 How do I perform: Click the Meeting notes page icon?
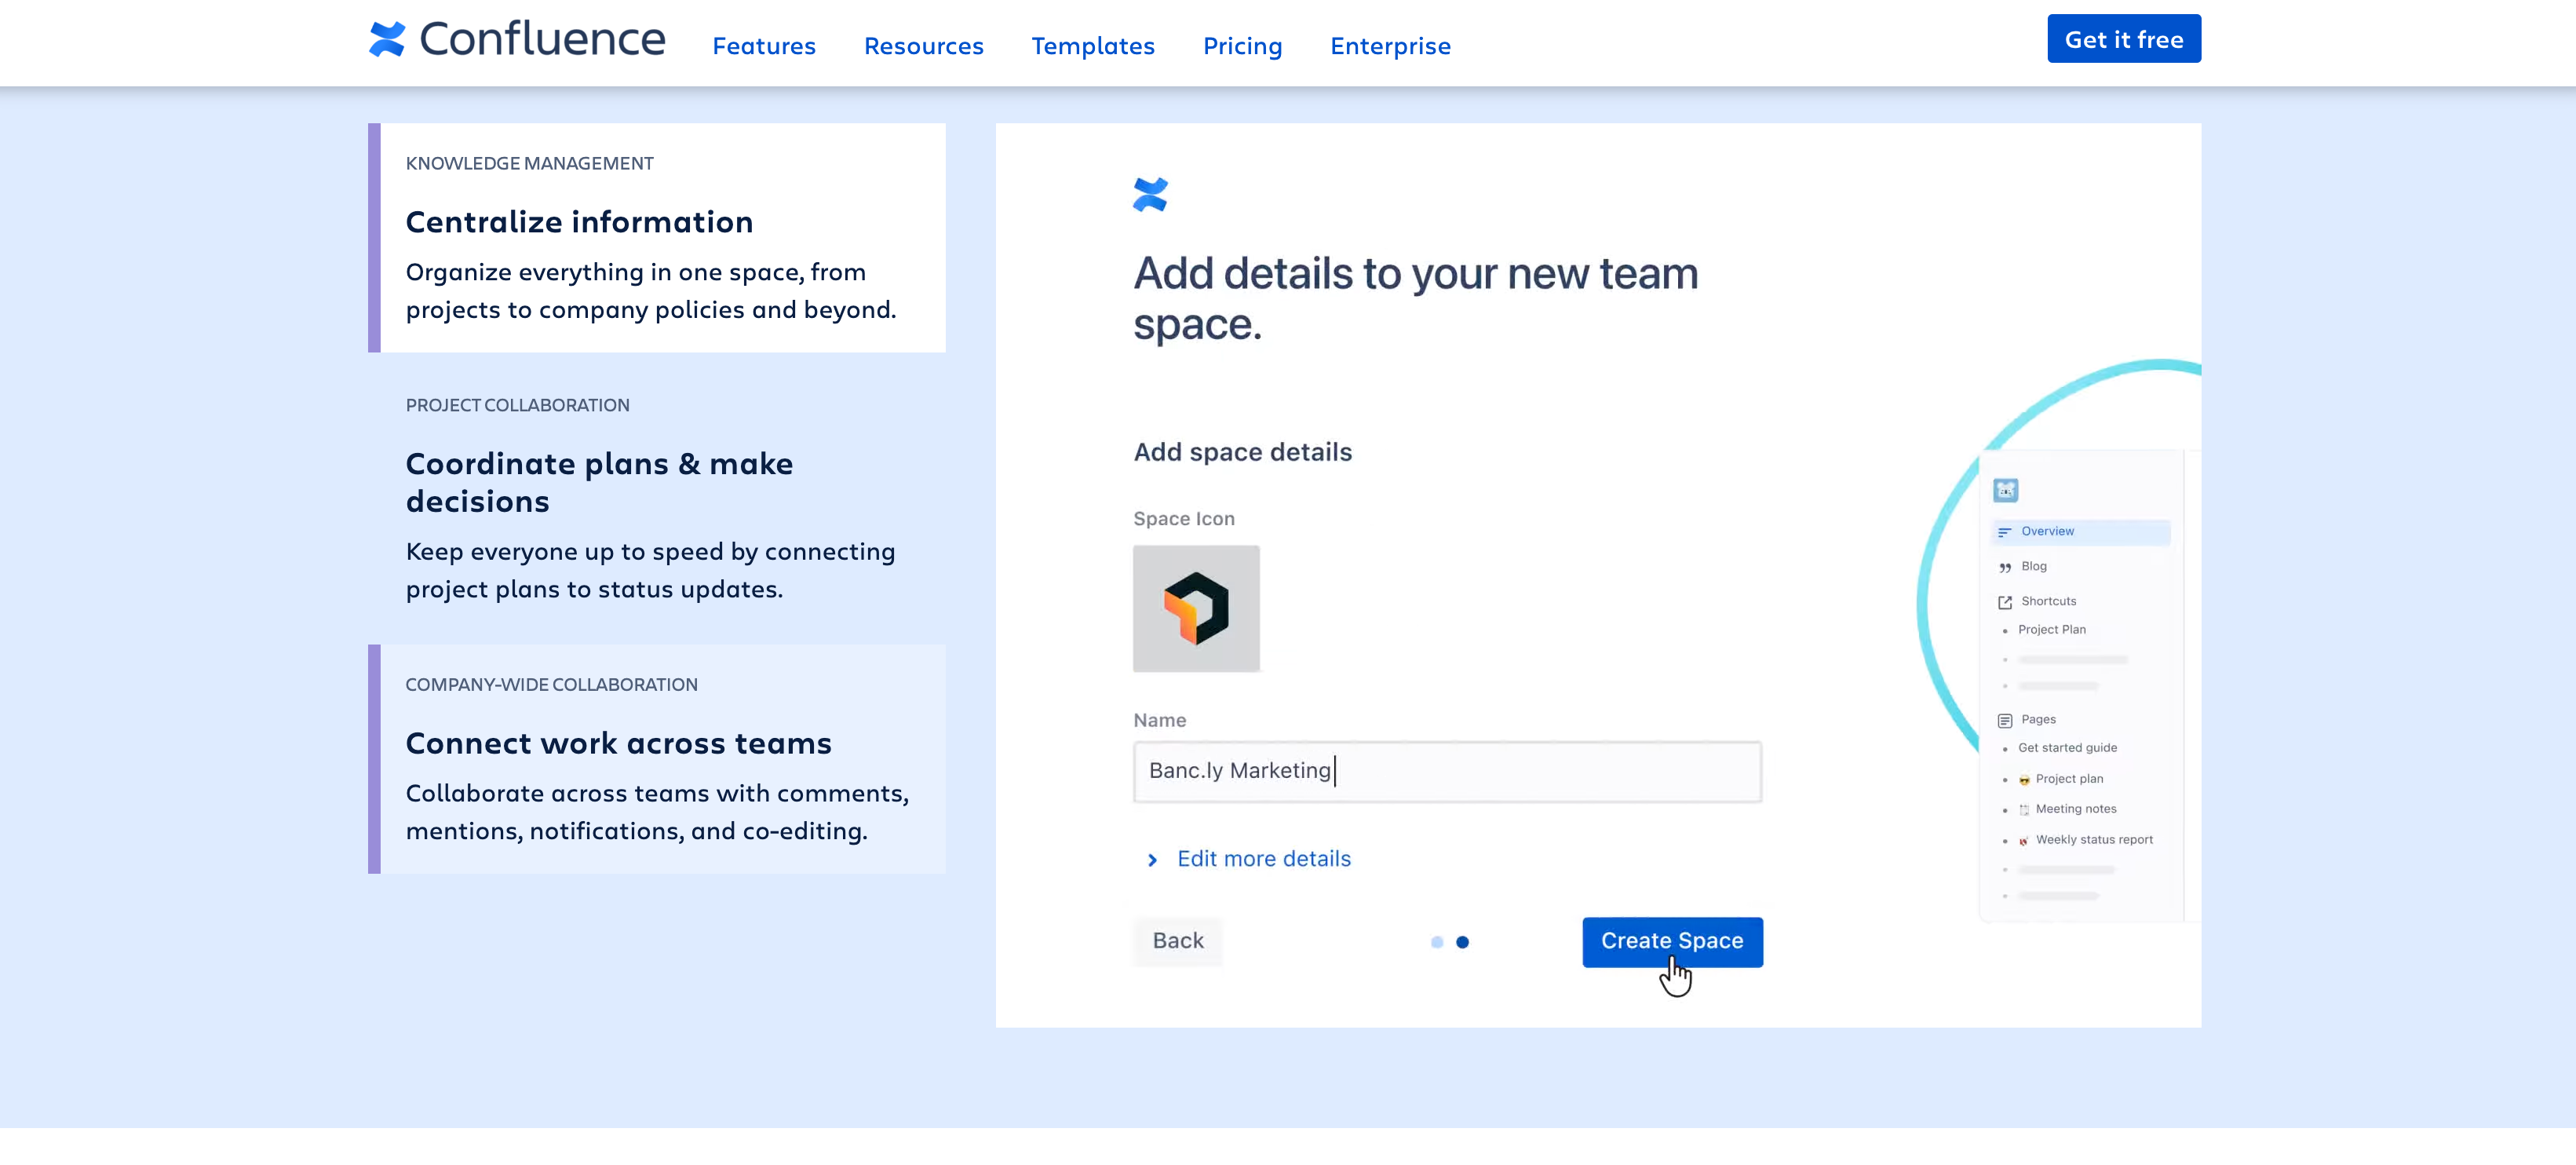[2024, 810]
